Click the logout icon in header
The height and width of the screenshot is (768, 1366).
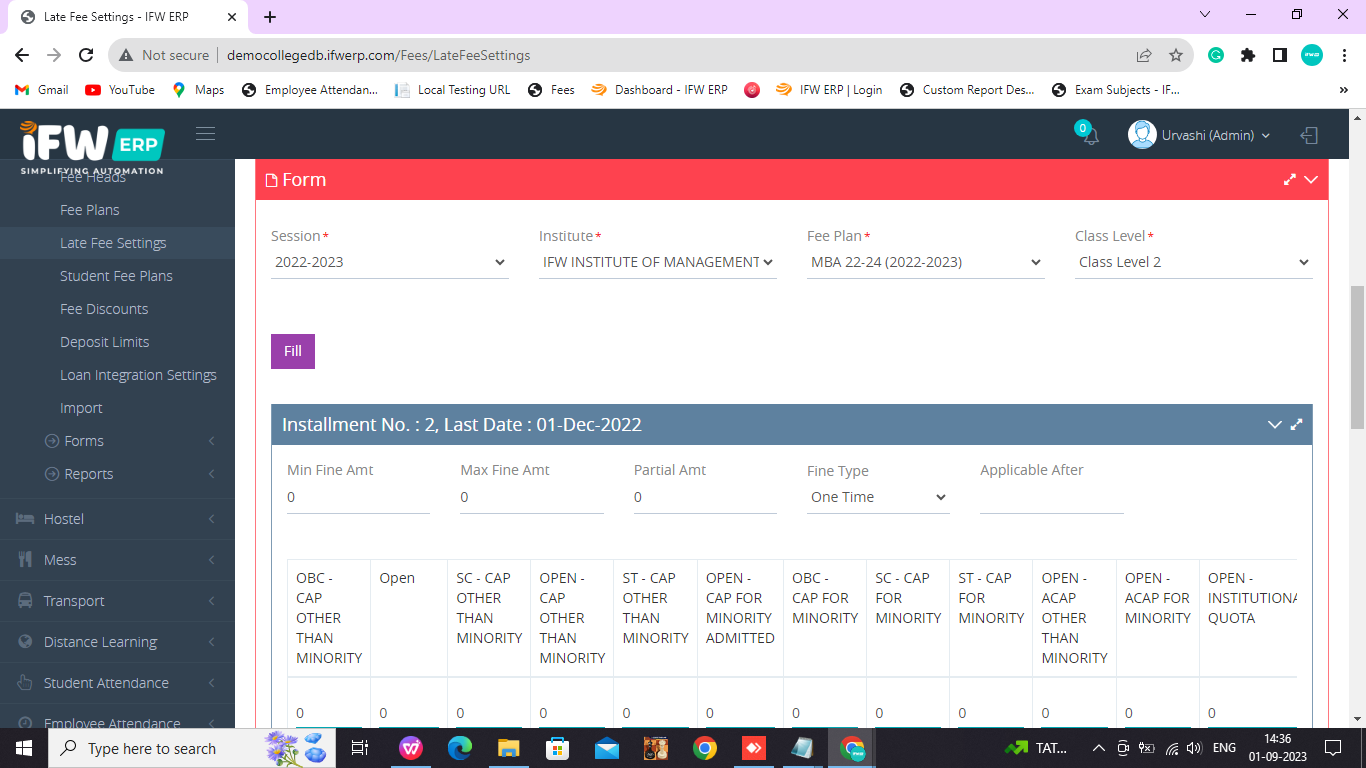click(1309, 135)
